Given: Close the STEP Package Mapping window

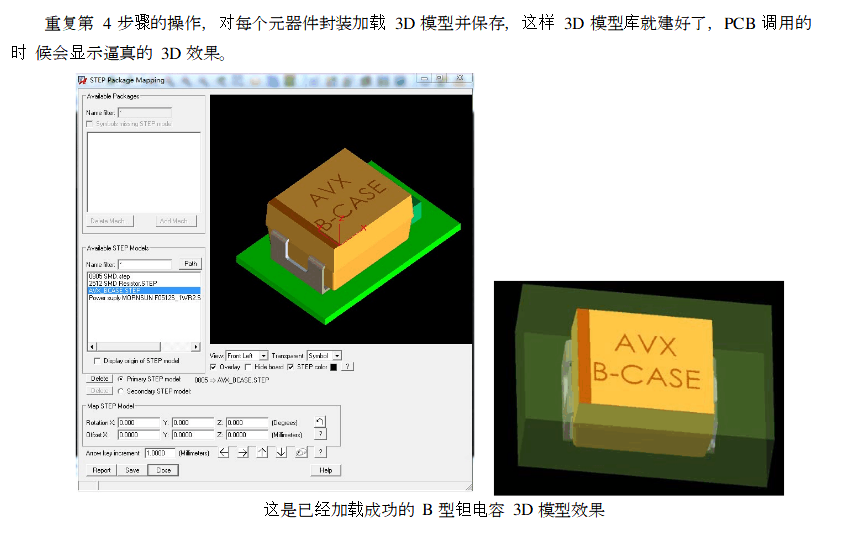Looking at the screenshot, I should (460, 79).
